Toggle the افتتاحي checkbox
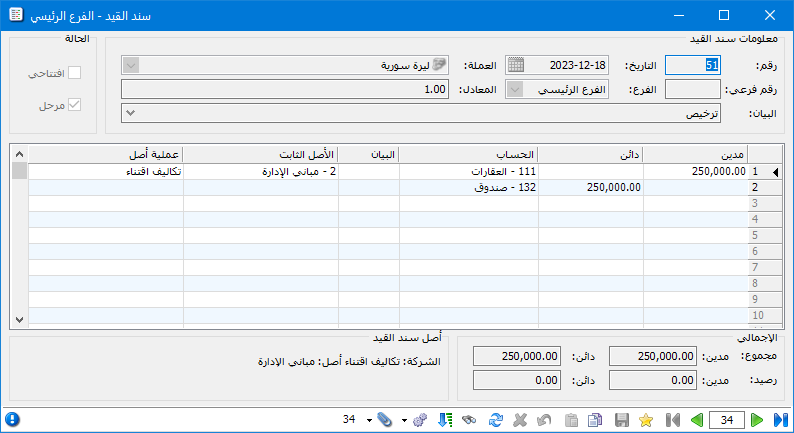This screenshot has height=433, width=794. (74, 73)
